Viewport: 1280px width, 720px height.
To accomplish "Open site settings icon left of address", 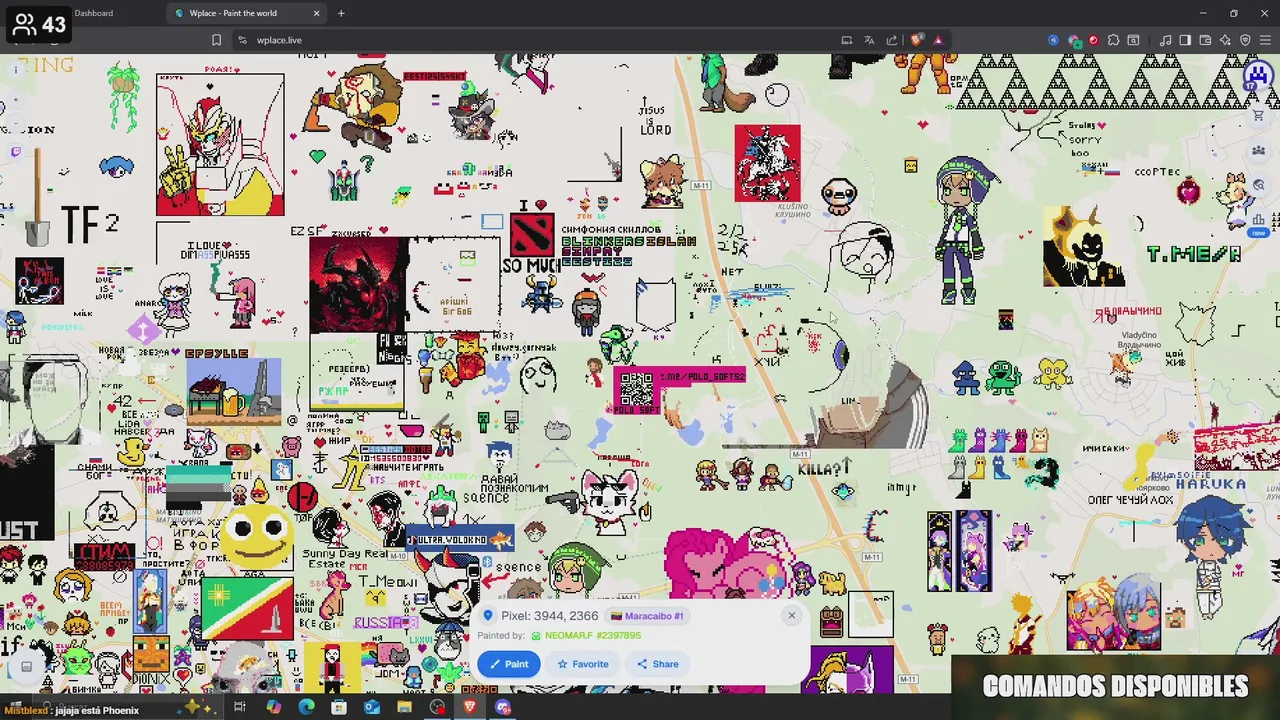I will tap(242, 40).
